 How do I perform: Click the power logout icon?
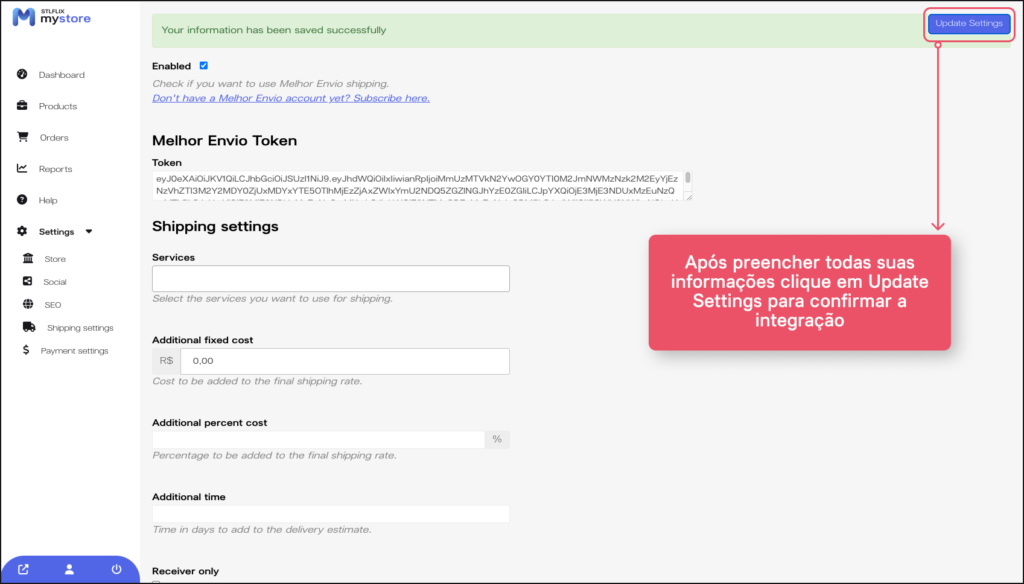click(116, 570)
